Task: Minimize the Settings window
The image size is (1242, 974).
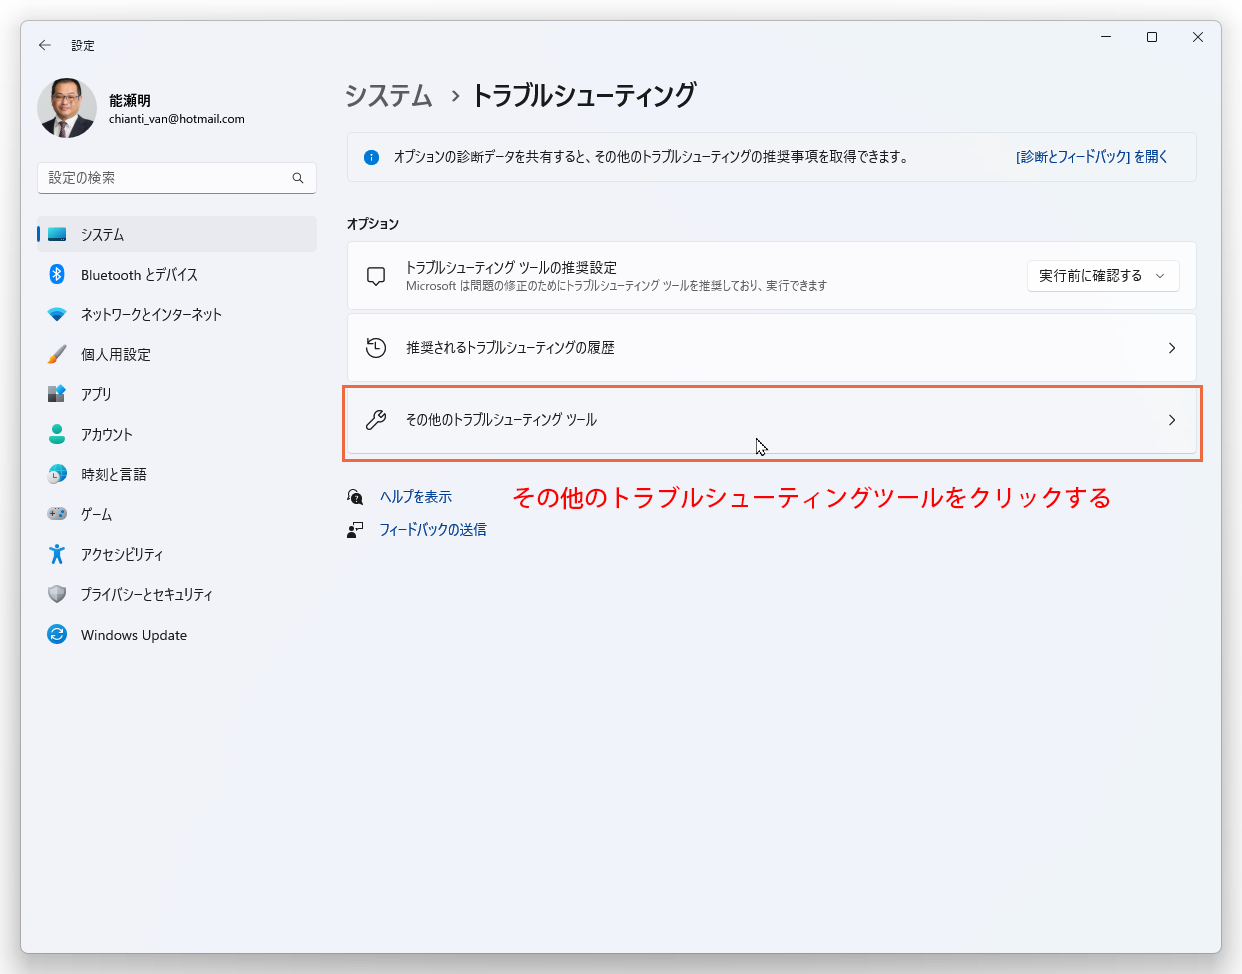Action: [1106, 37]
